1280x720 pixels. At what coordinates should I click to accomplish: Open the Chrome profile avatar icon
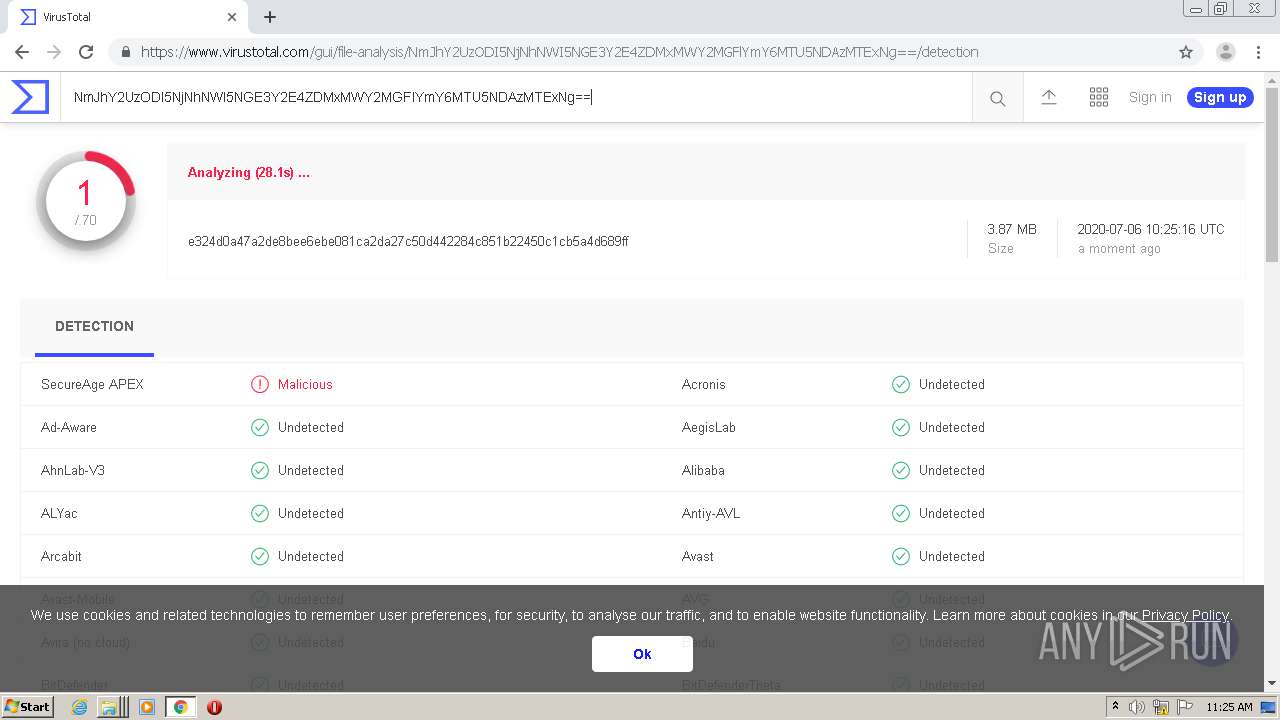[x=1226, y=52]
